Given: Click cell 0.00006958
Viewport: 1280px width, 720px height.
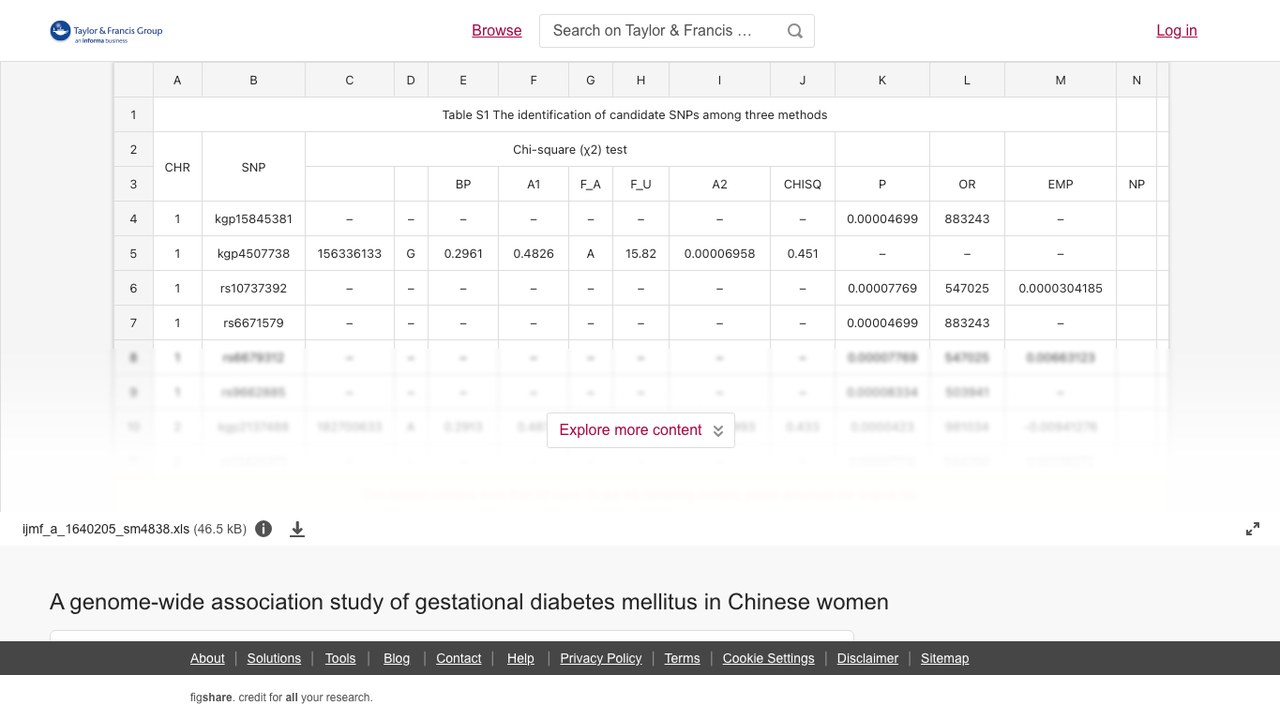Looking at the screenshot, I should point(720,254).
